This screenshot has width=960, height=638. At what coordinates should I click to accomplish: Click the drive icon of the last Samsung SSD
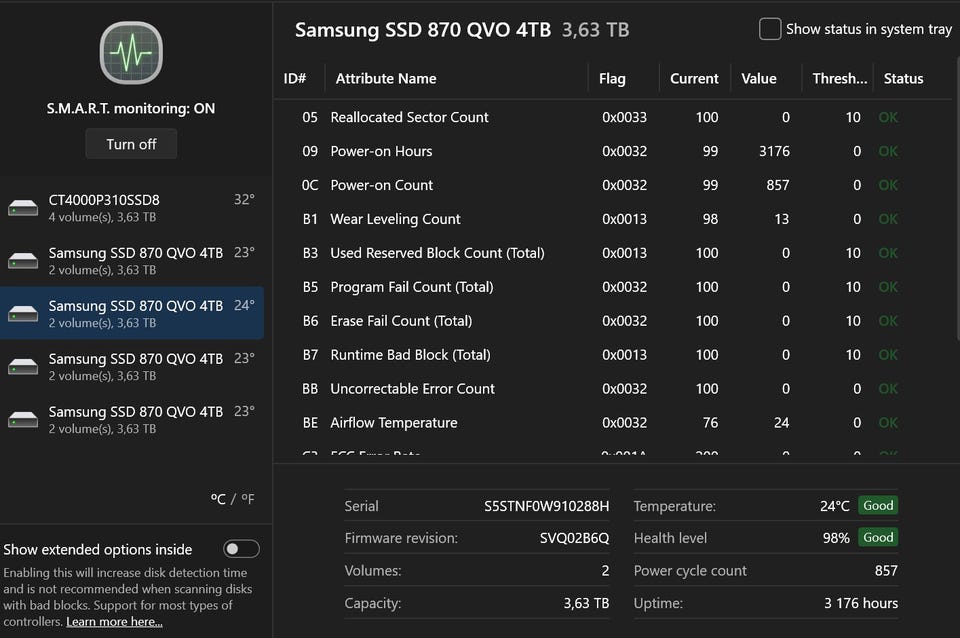(x=23, y=420)
